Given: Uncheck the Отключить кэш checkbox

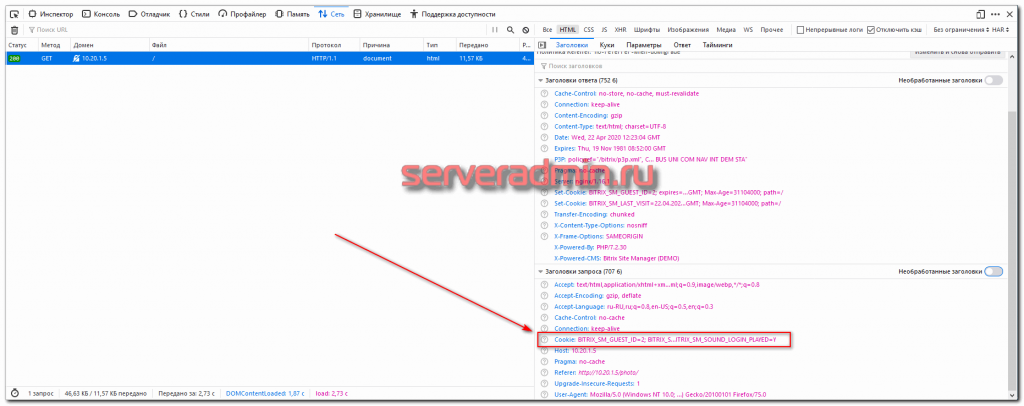Looking at the screenshot, I should point(870,30).
